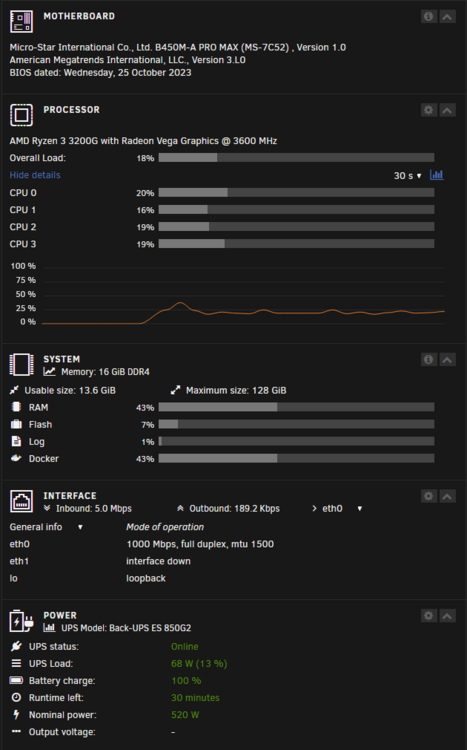467x750 pixels.
Task: Open Processor panel settings gear
Action: (x=428, y=110)
